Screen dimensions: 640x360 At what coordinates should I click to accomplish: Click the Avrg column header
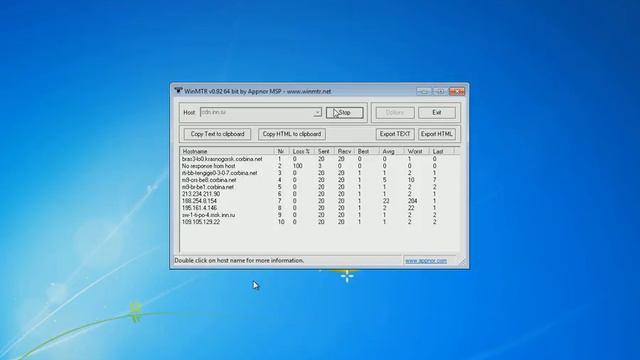click(x=391, y=151)
